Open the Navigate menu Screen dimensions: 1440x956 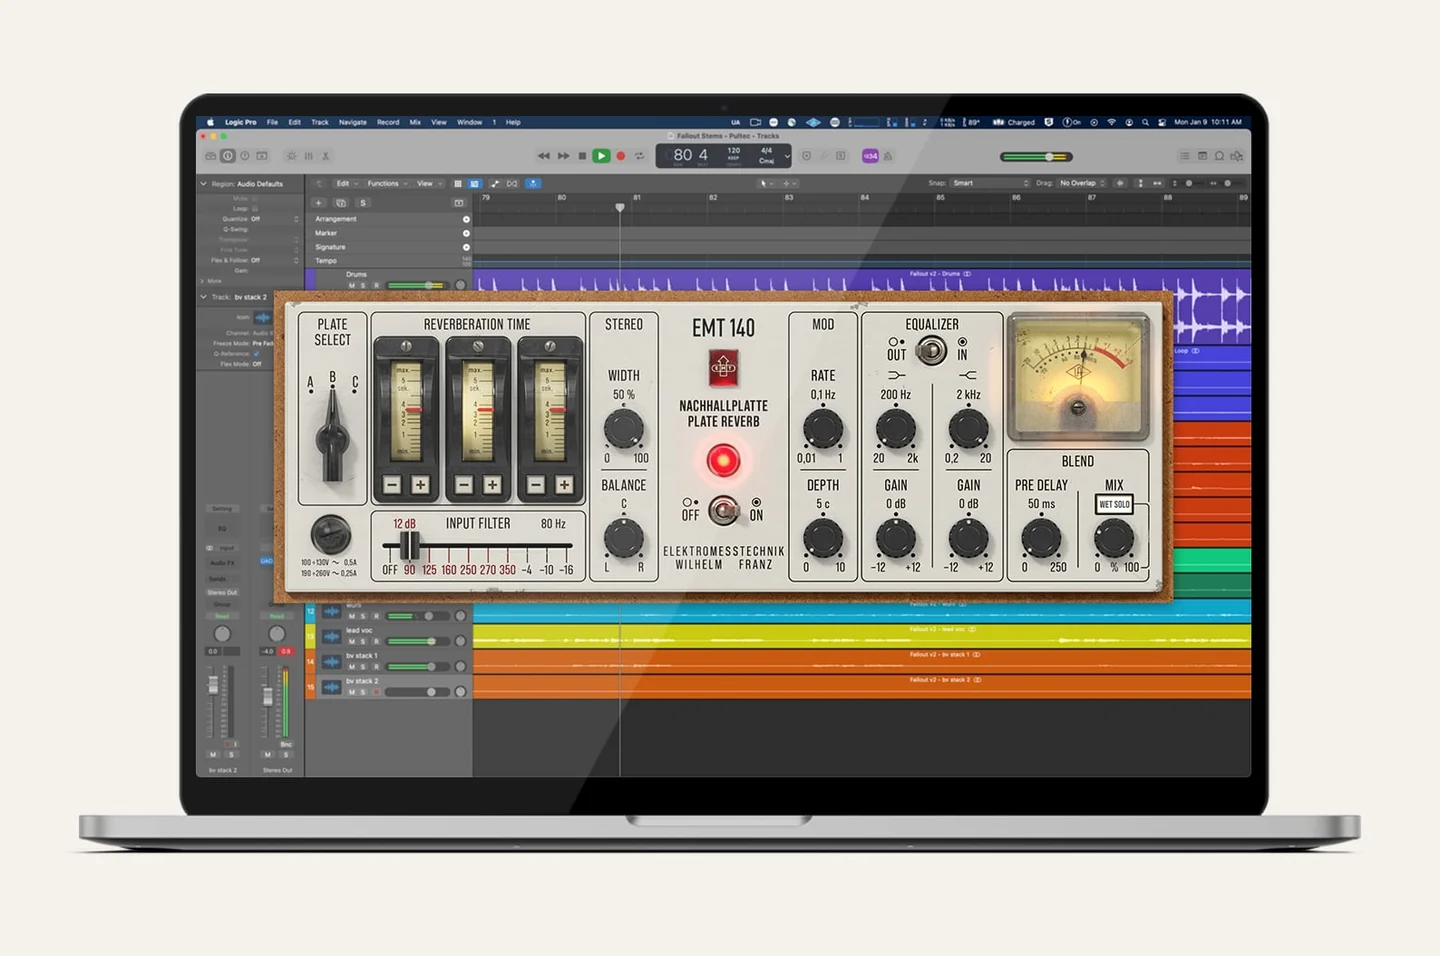353,122
